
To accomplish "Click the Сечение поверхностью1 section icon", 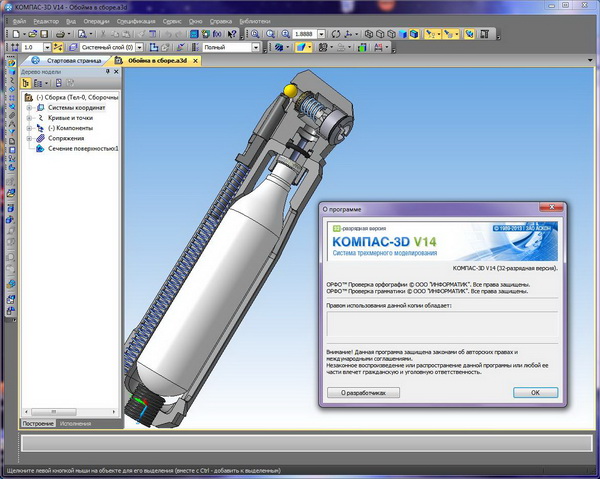I will pyautogui.click(x=41, y=149).
